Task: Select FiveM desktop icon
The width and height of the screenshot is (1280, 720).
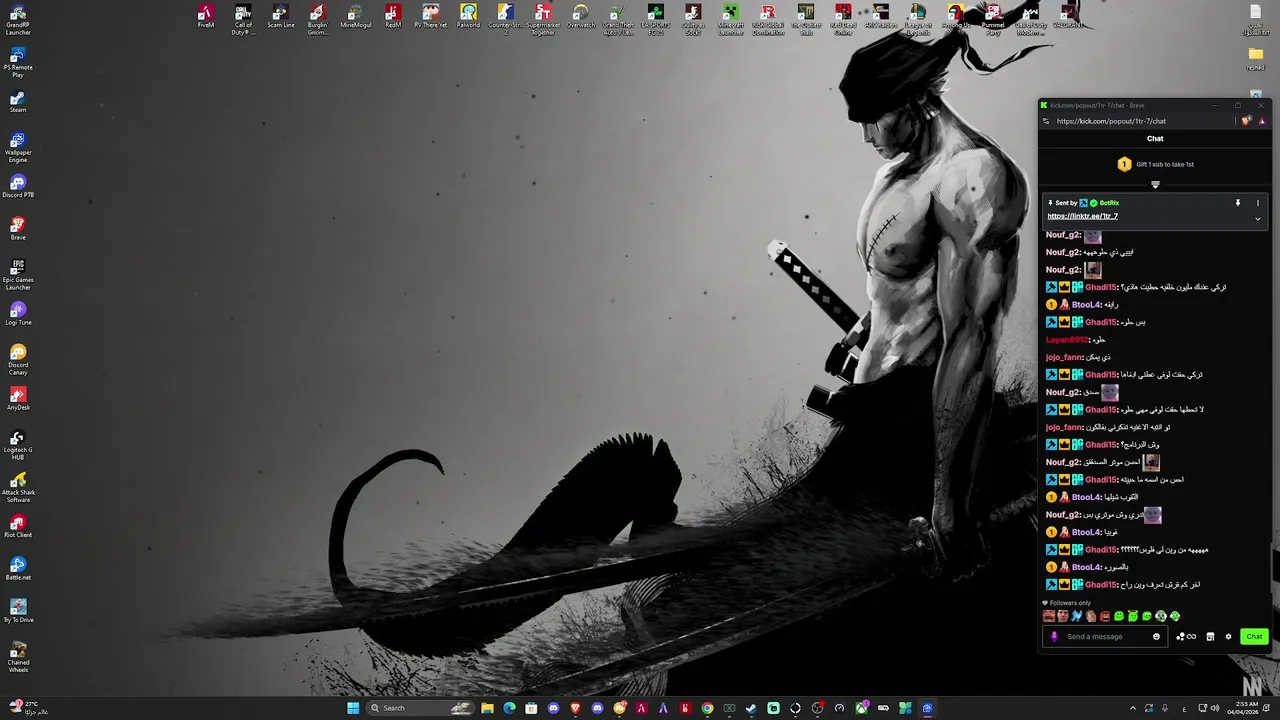Action: pyautogui.click(x=205, y=17)
